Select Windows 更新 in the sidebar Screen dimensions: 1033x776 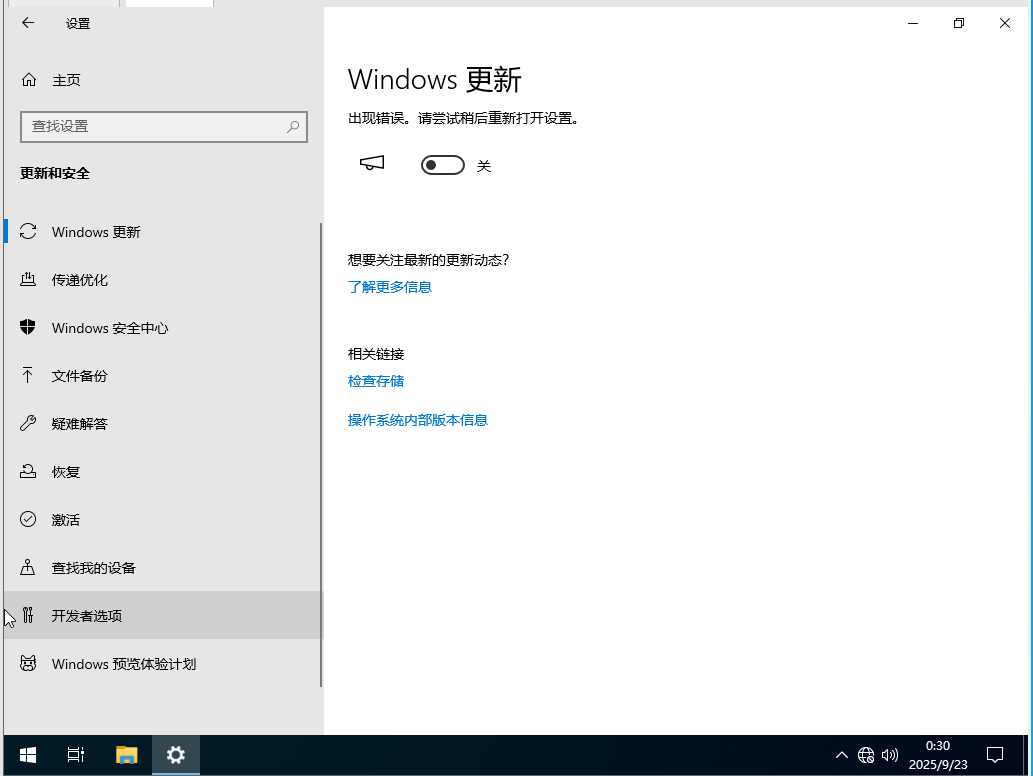click(x=163, y=231)
